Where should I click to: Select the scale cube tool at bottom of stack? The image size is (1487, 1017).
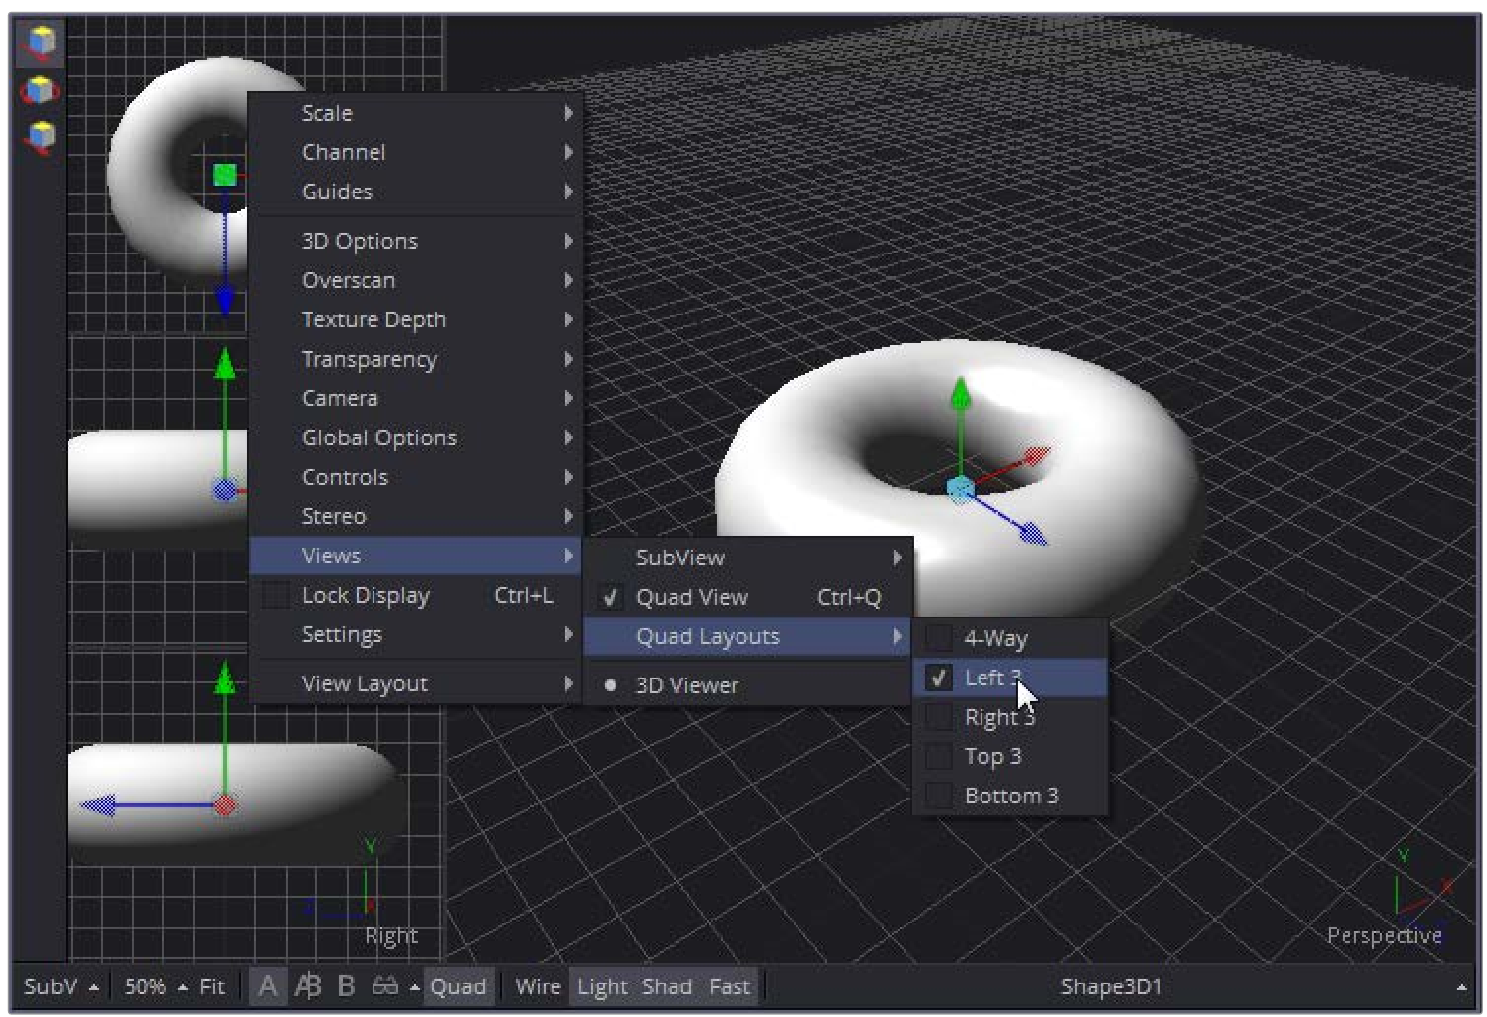tap(41, 135)
